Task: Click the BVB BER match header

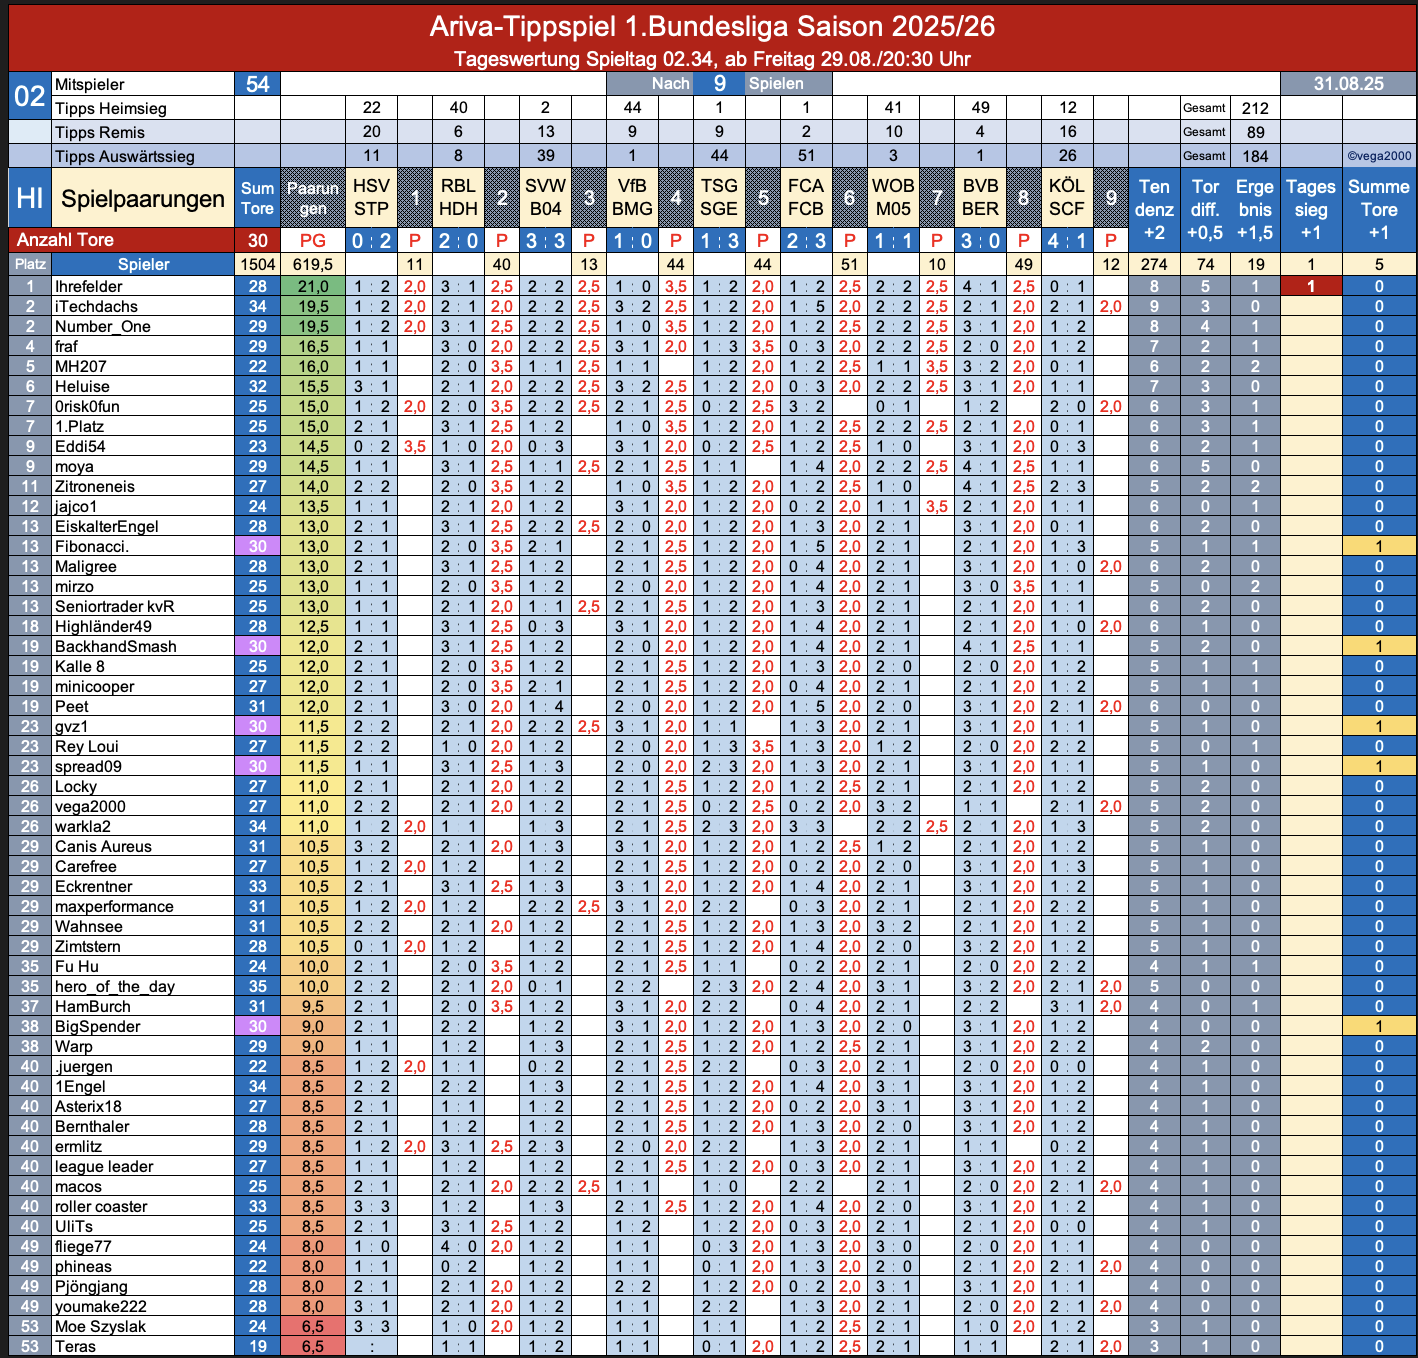Action: tap(980, 198)
